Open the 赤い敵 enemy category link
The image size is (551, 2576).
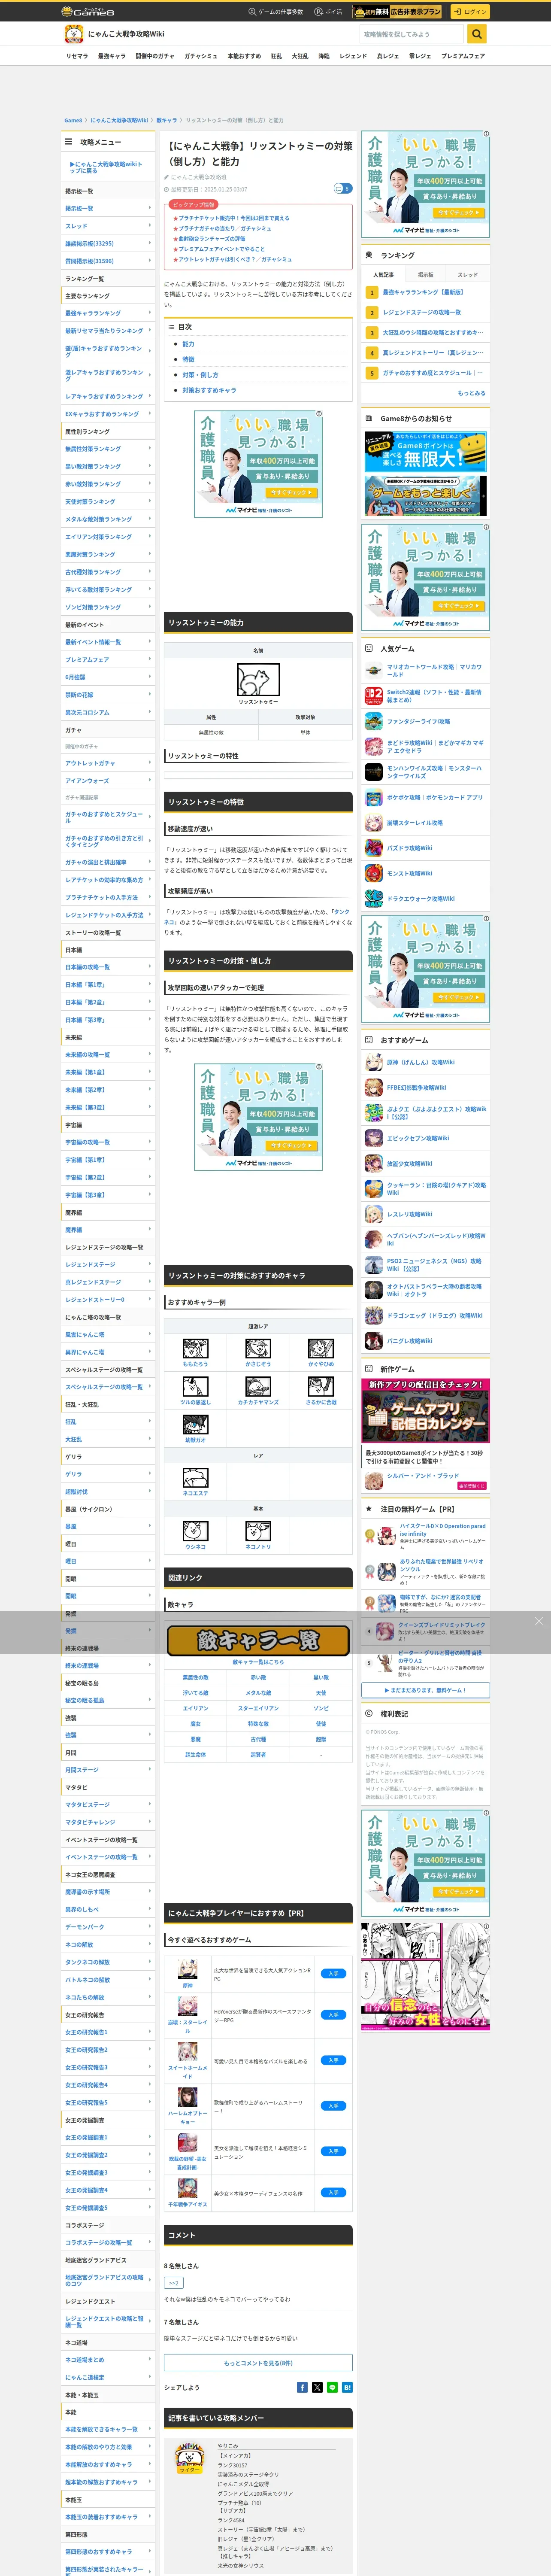[258, 1677]
